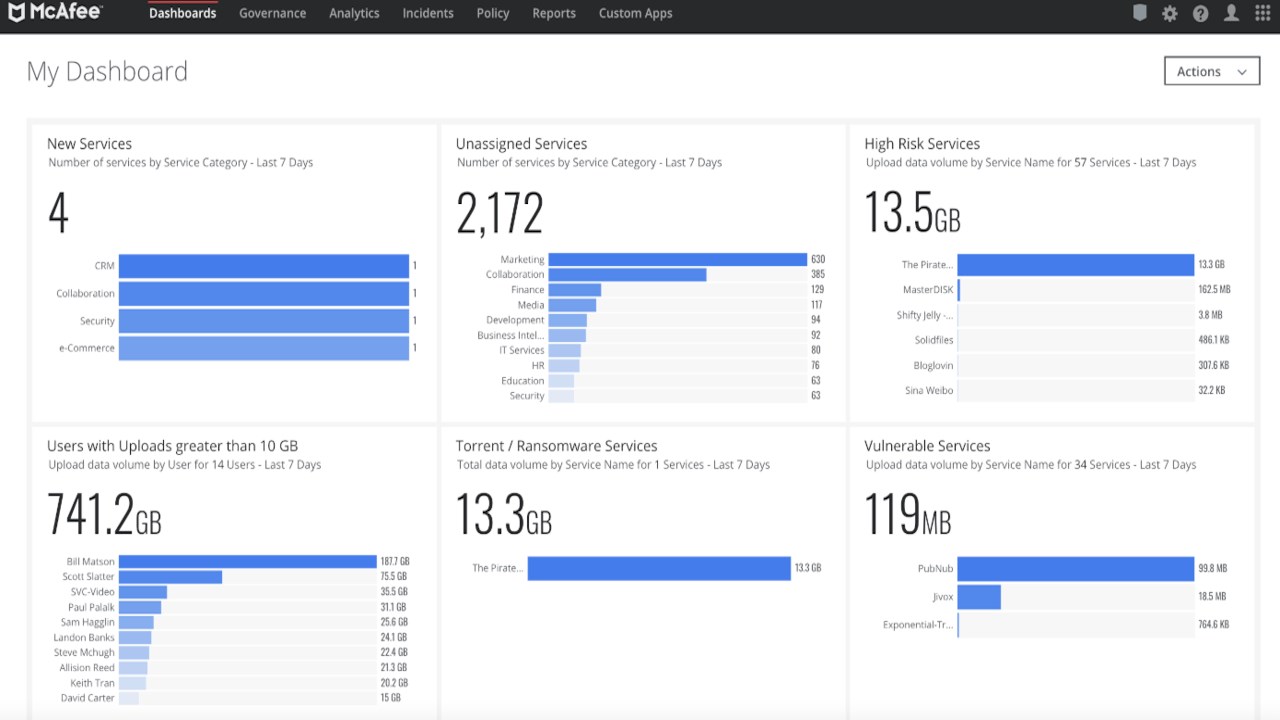Click the Bill Matson upload bar

[248, 562]
